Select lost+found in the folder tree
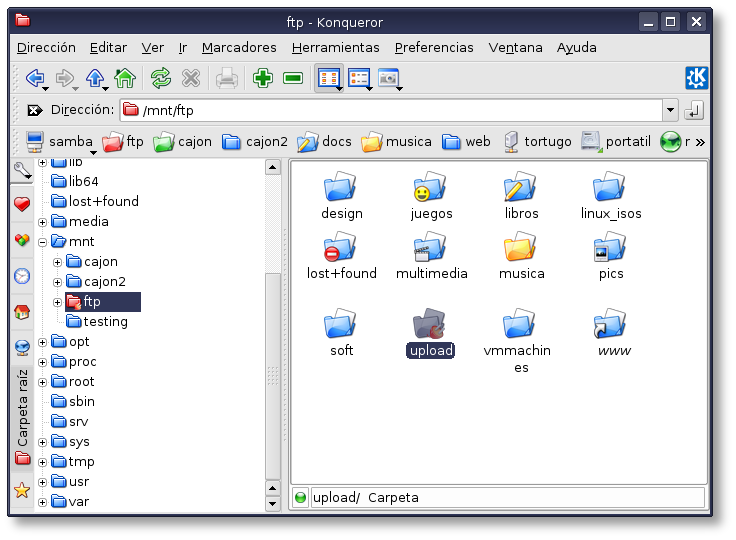 click(x=95, y=201)
